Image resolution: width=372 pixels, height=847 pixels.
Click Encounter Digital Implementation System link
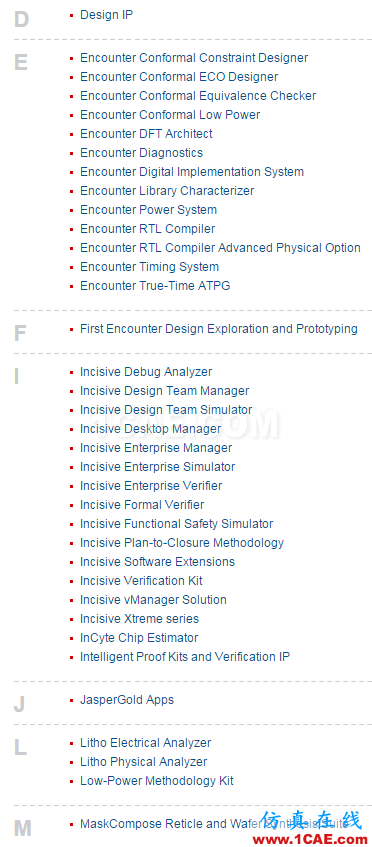[x=192, y=172]
